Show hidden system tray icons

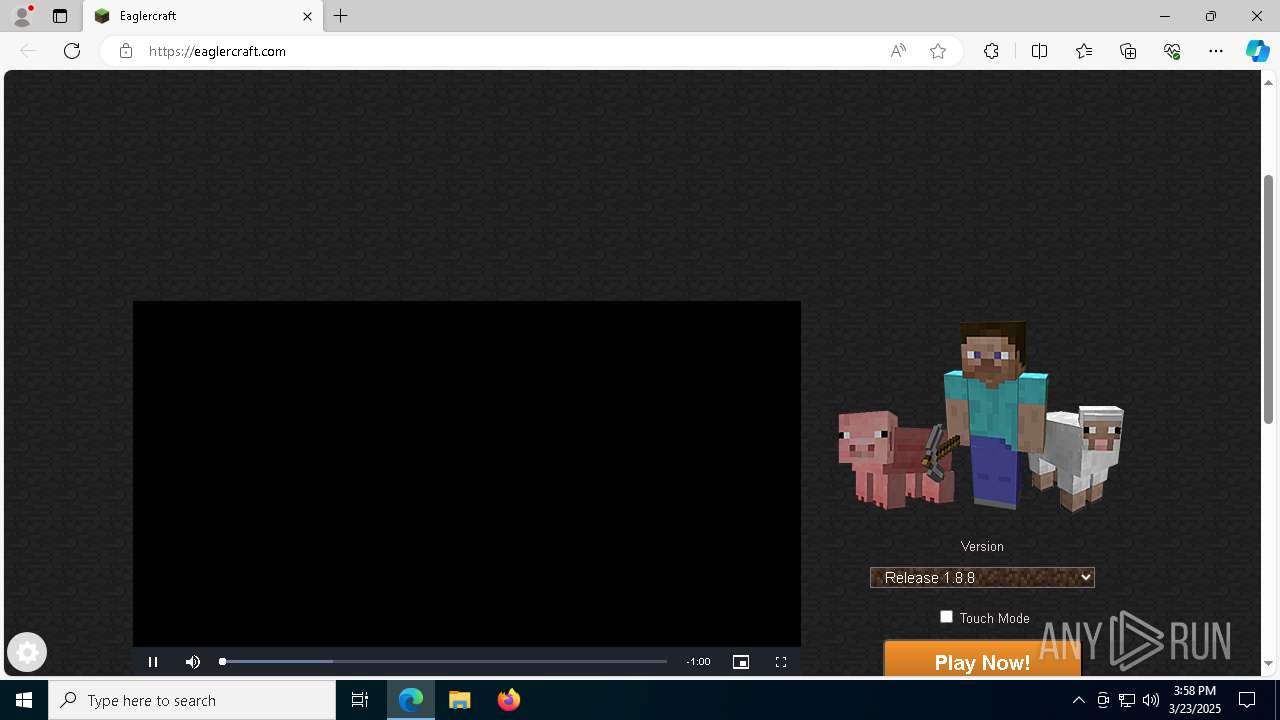click(x=1078, y=700)
